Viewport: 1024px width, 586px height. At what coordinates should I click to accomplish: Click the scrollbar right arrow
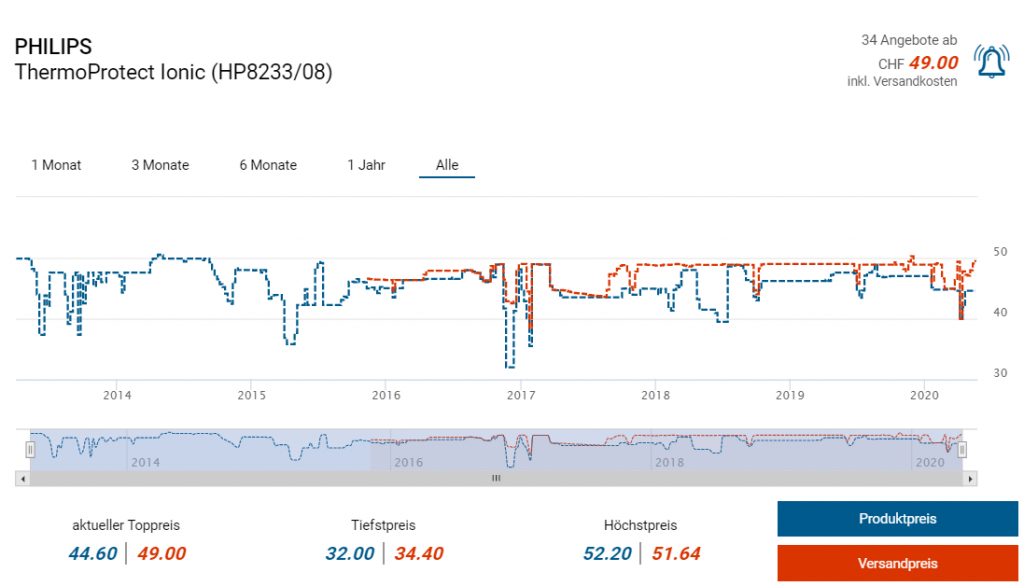969,479
